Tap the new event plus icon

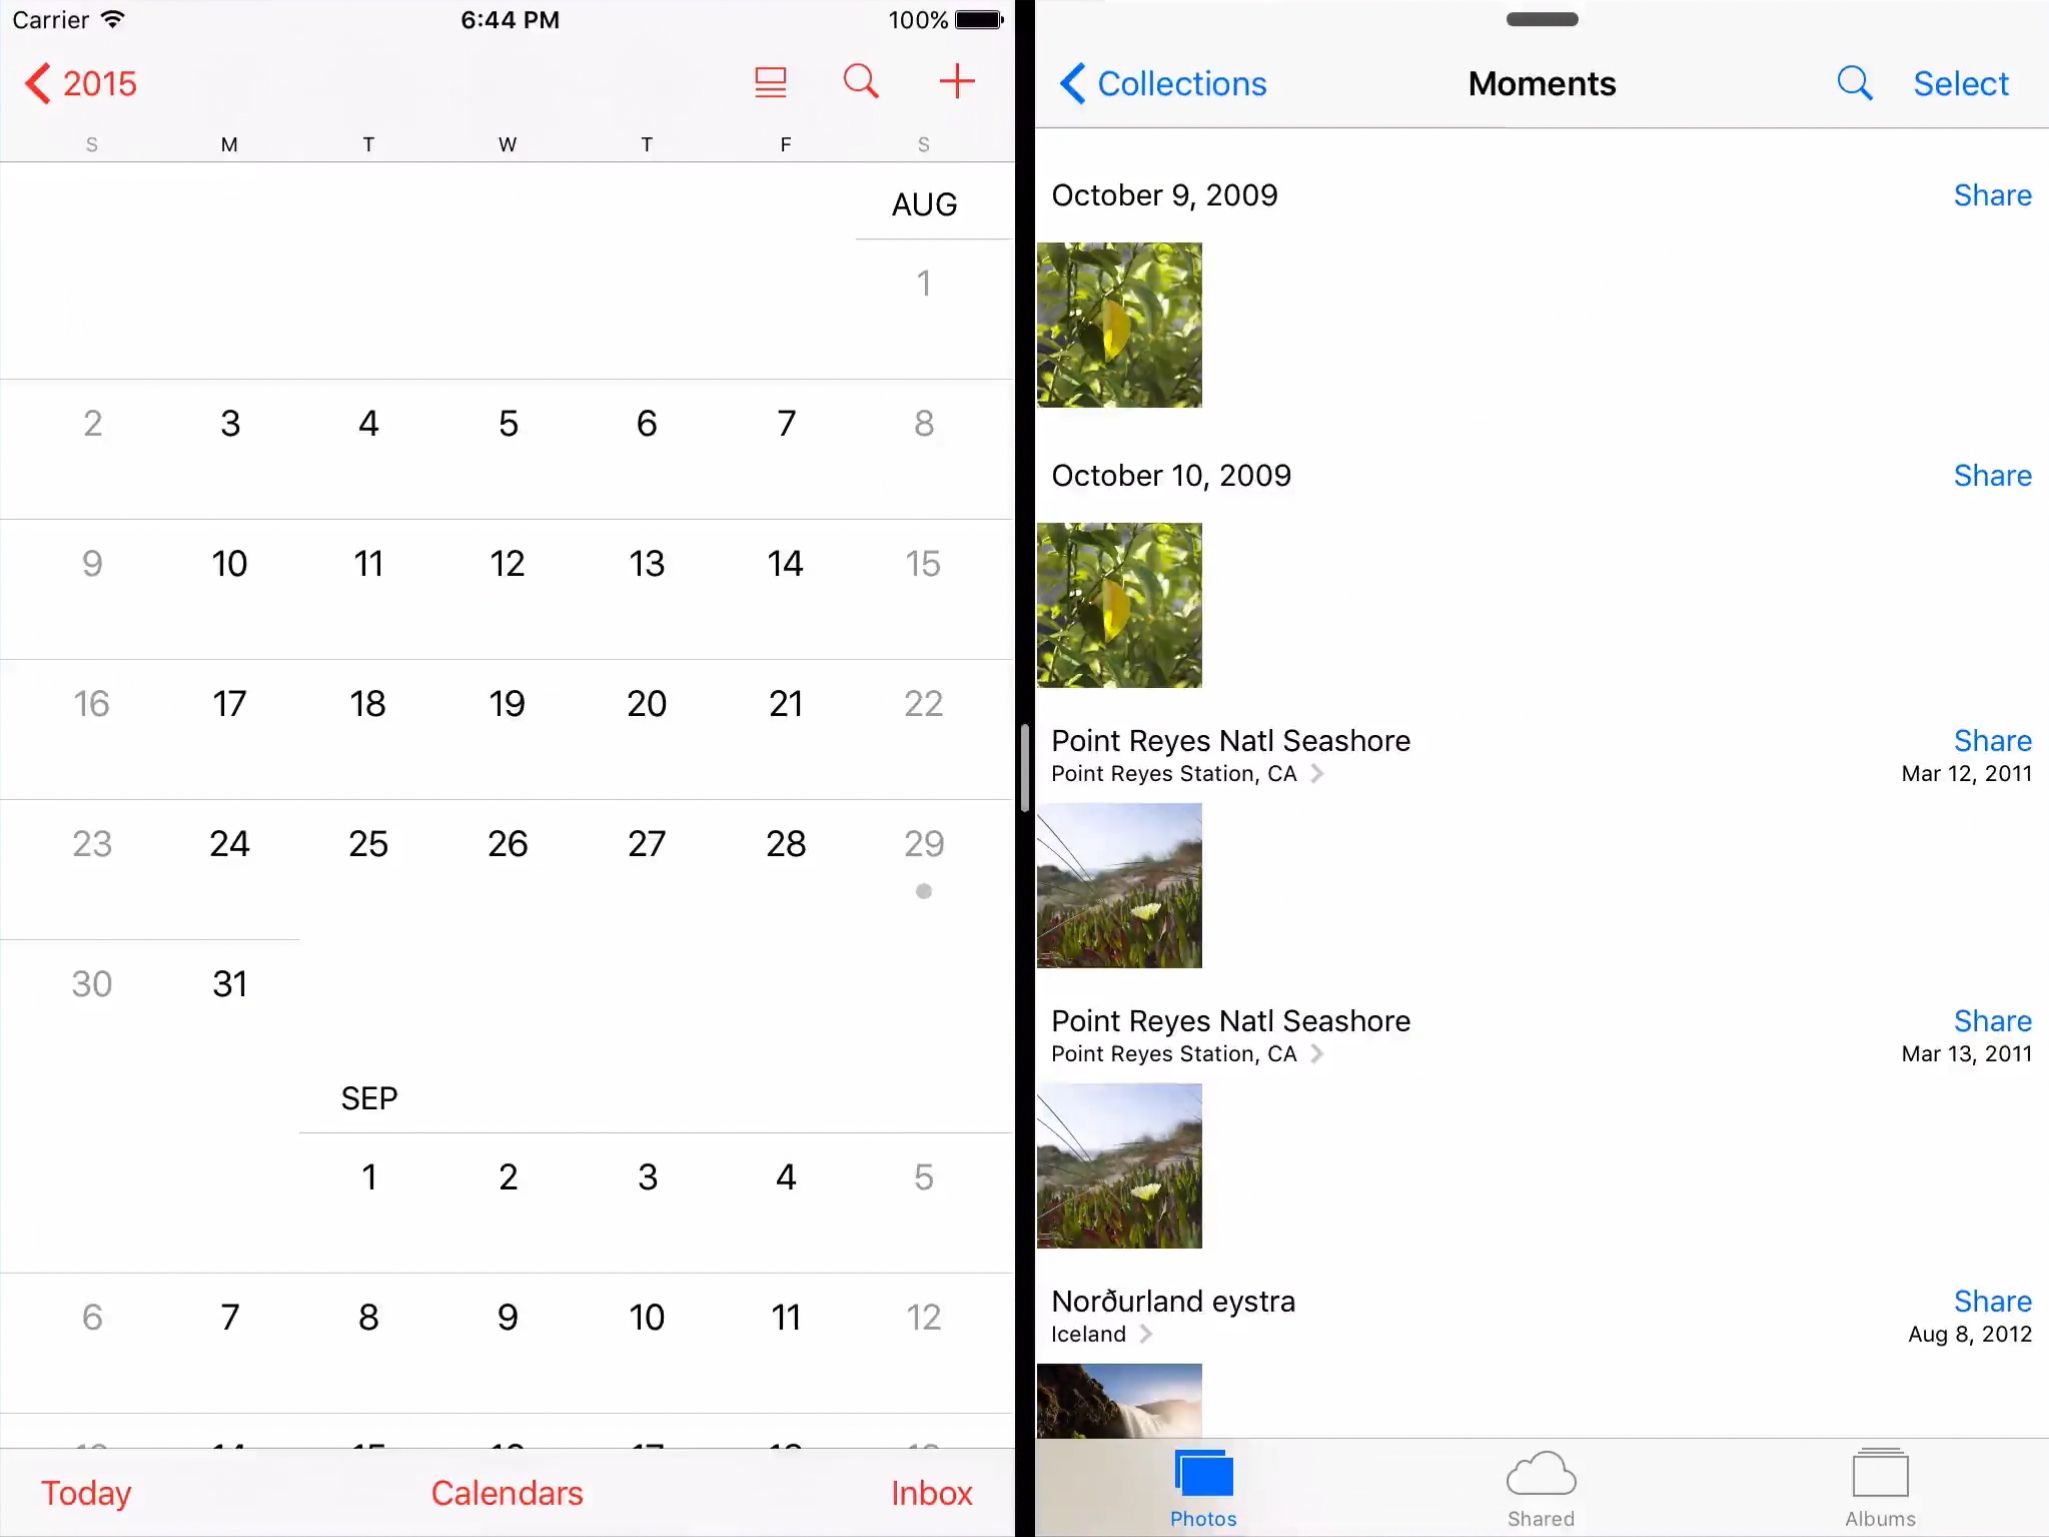click(x=957, y=81)
